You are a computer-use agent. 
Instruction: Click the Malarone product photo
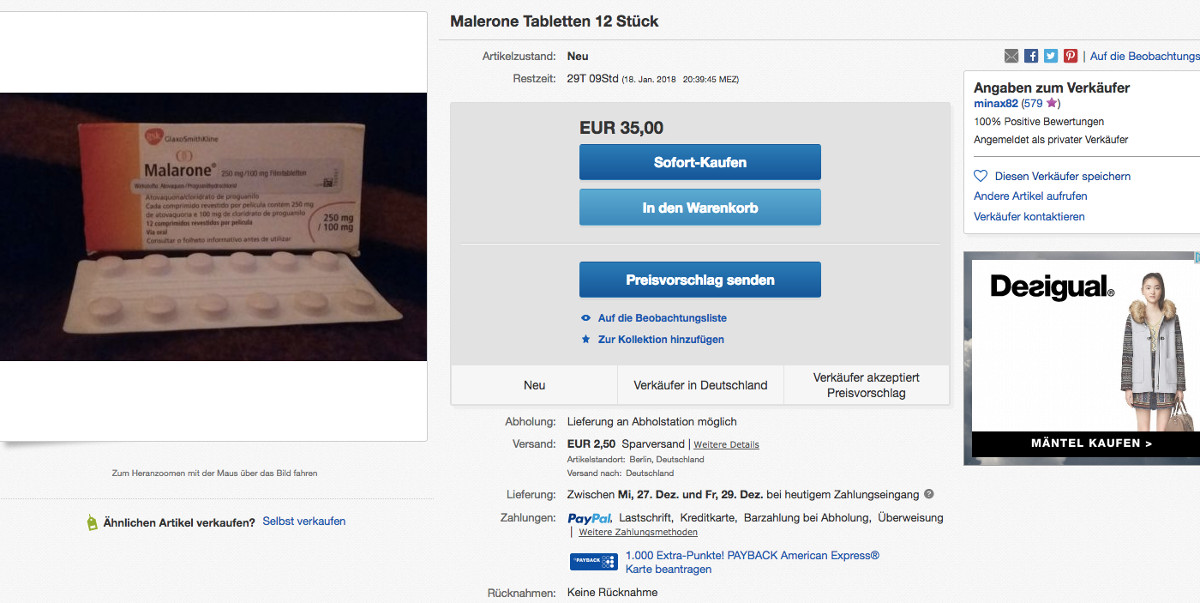point(213,226)
